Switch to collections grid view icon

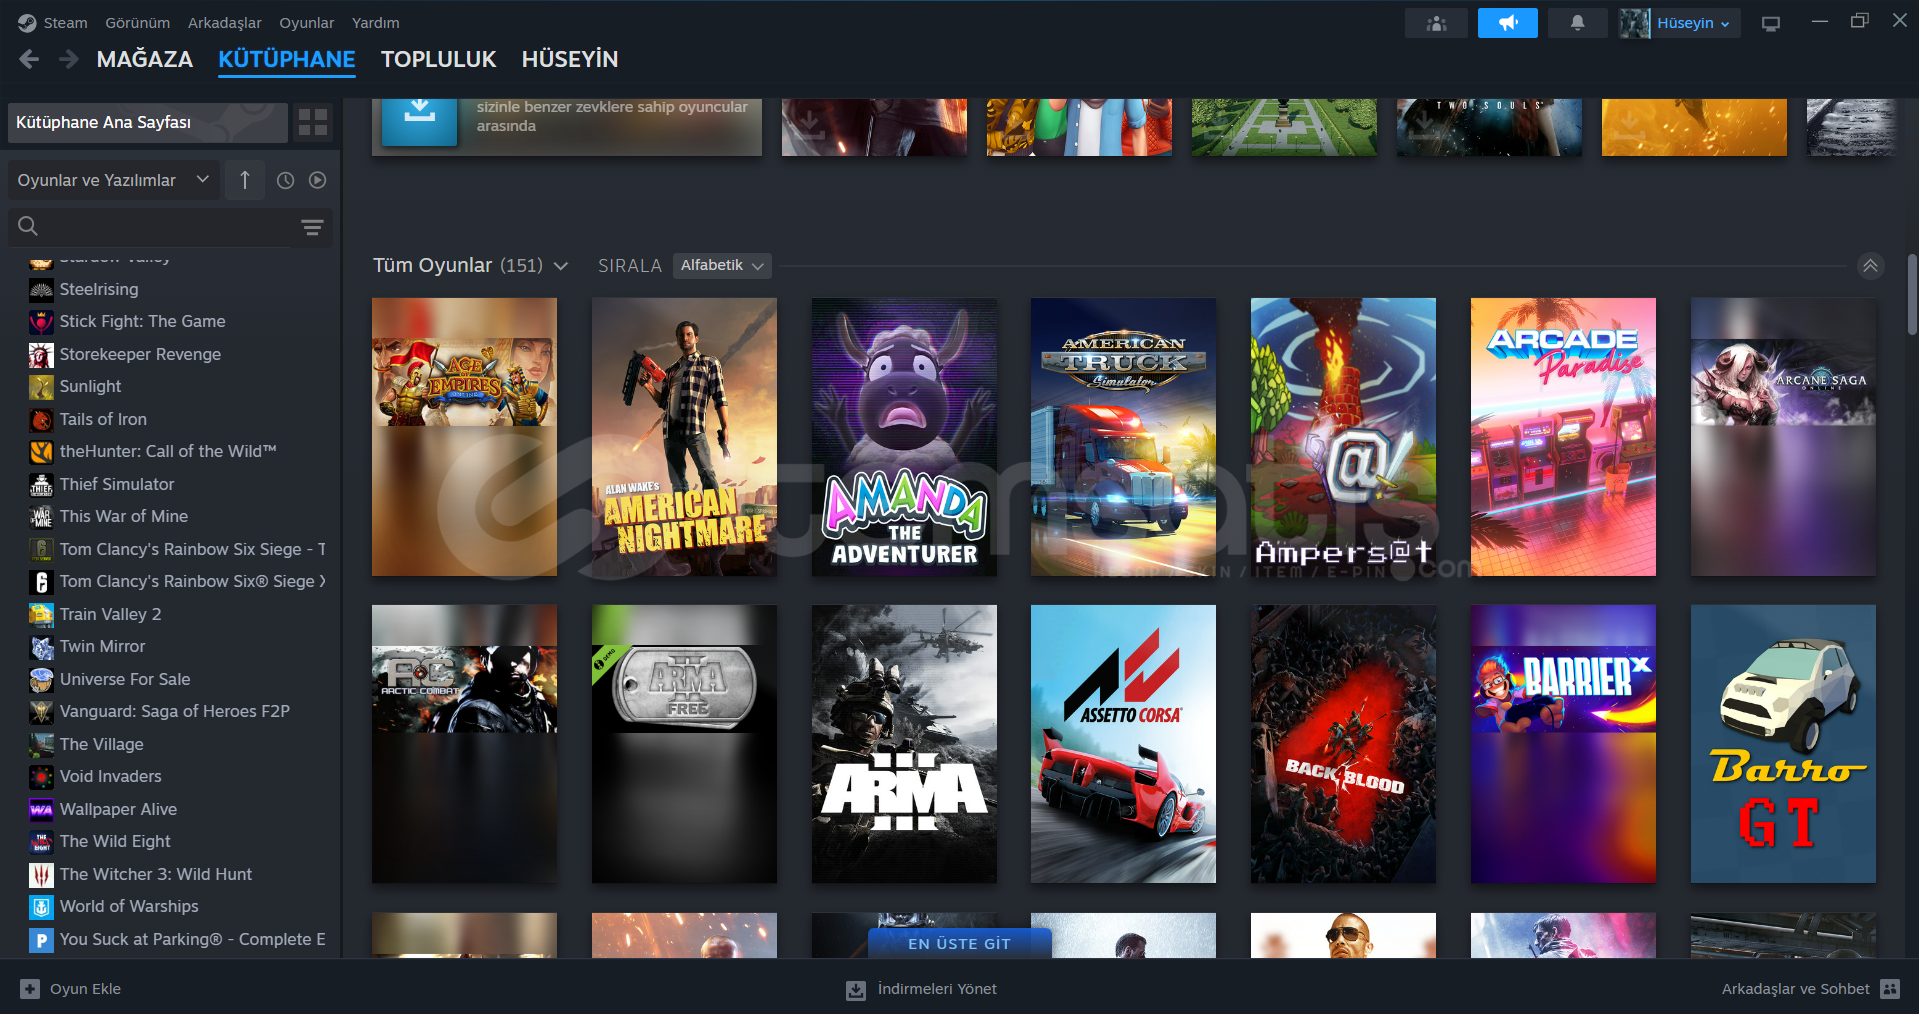[313, 122]
